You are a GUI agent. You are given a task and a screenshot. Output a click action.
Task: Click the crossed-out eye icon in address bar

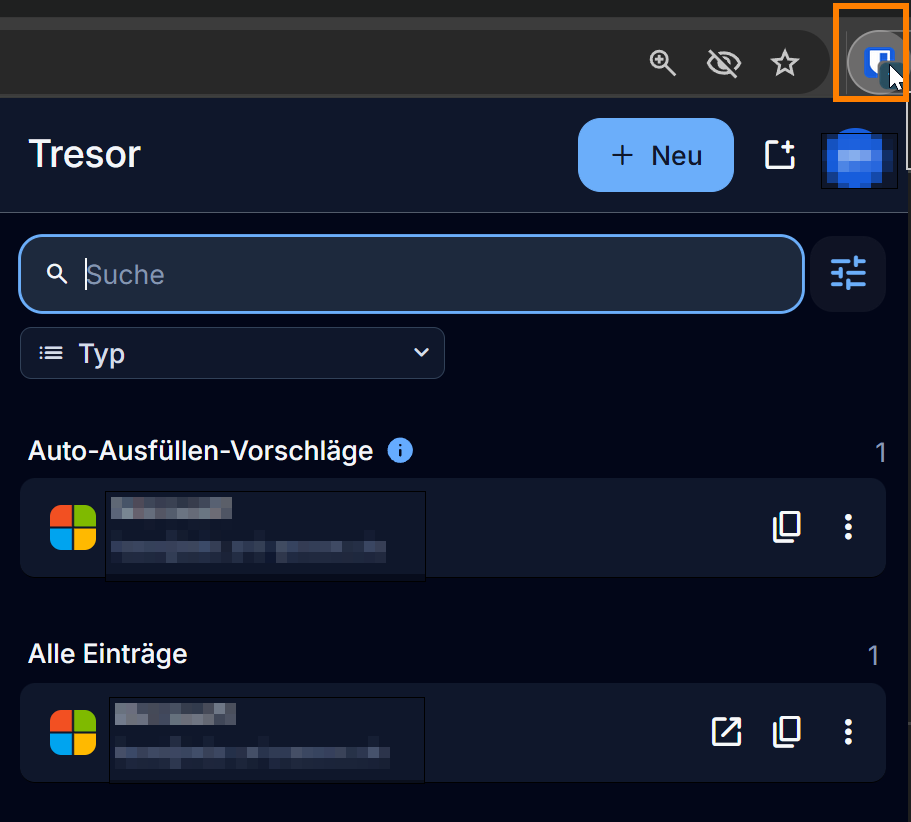point(723,63)
